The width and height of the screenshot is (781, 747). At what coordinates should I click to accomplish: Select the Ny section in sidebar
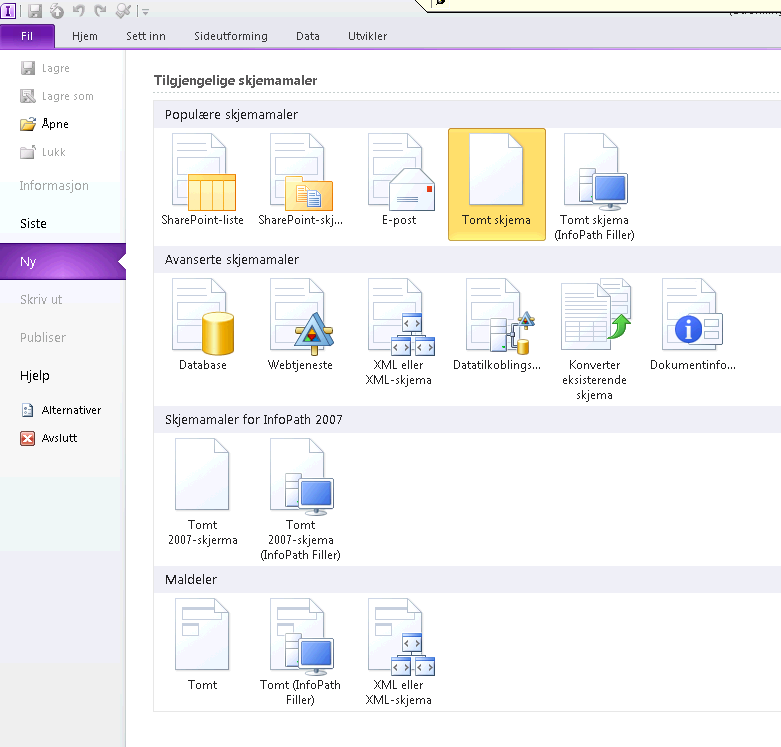point(63,261)
